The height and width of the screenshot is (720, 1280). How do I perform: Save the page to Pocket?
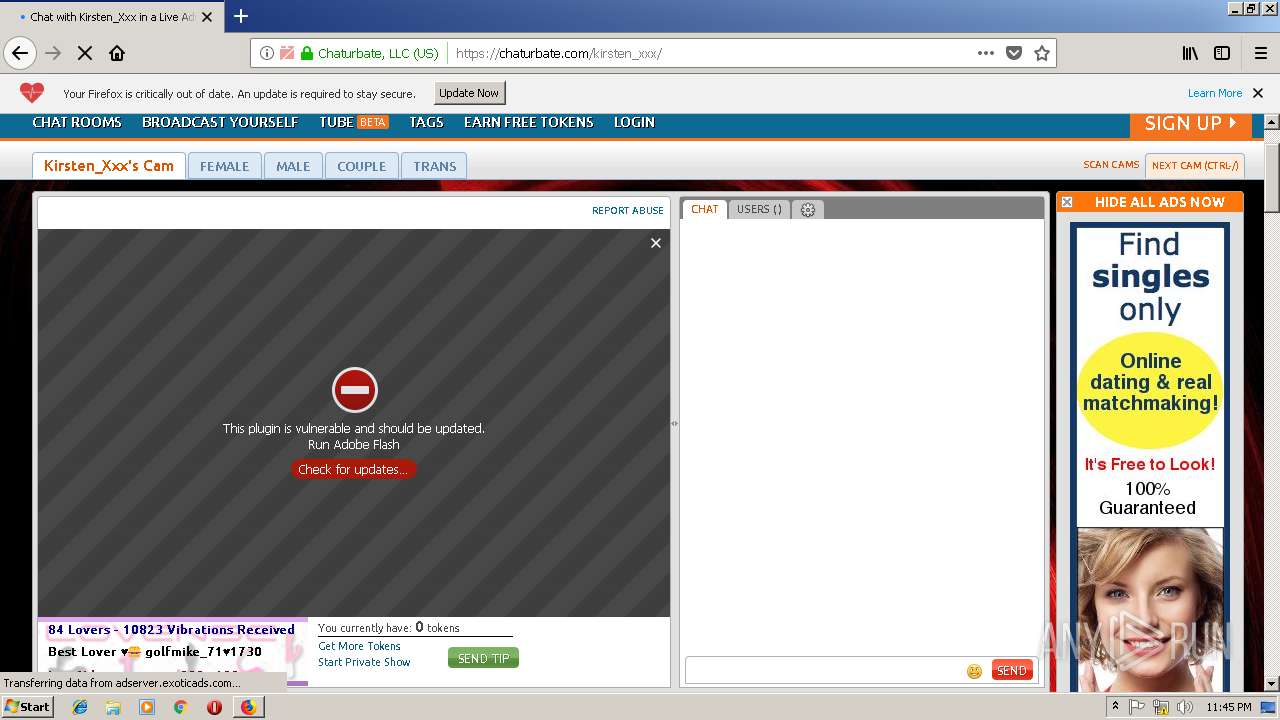(1014, 53)
